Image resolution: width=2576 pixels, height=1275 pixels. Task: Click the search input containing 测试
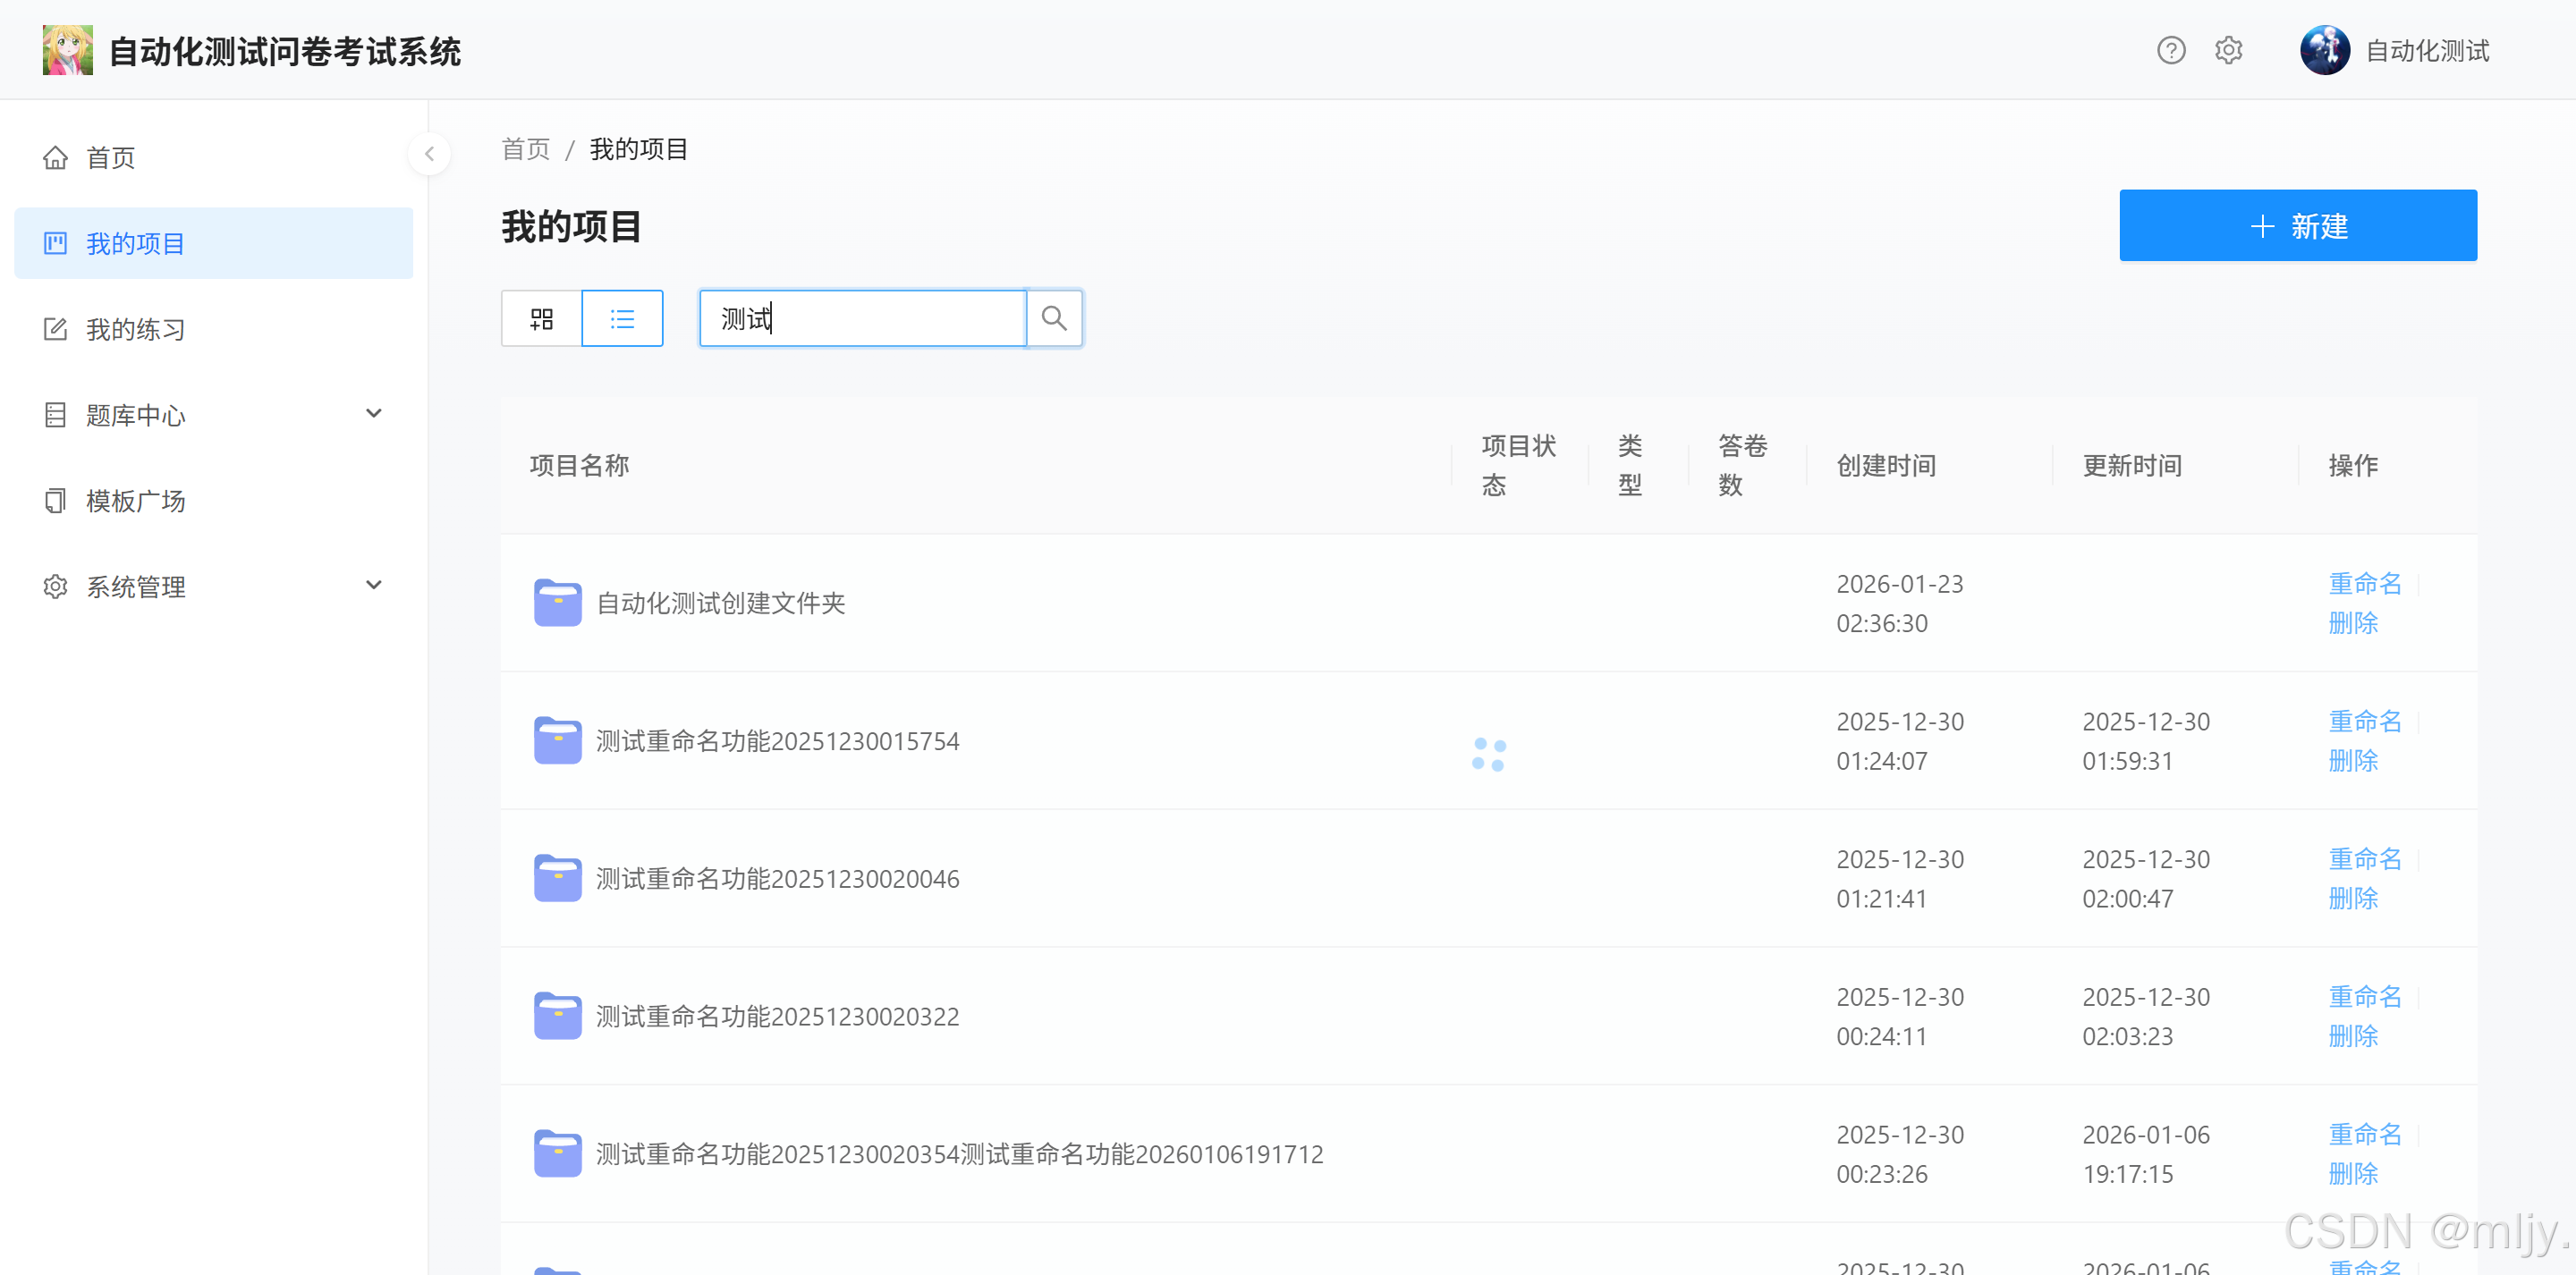(x=862, y=319)
